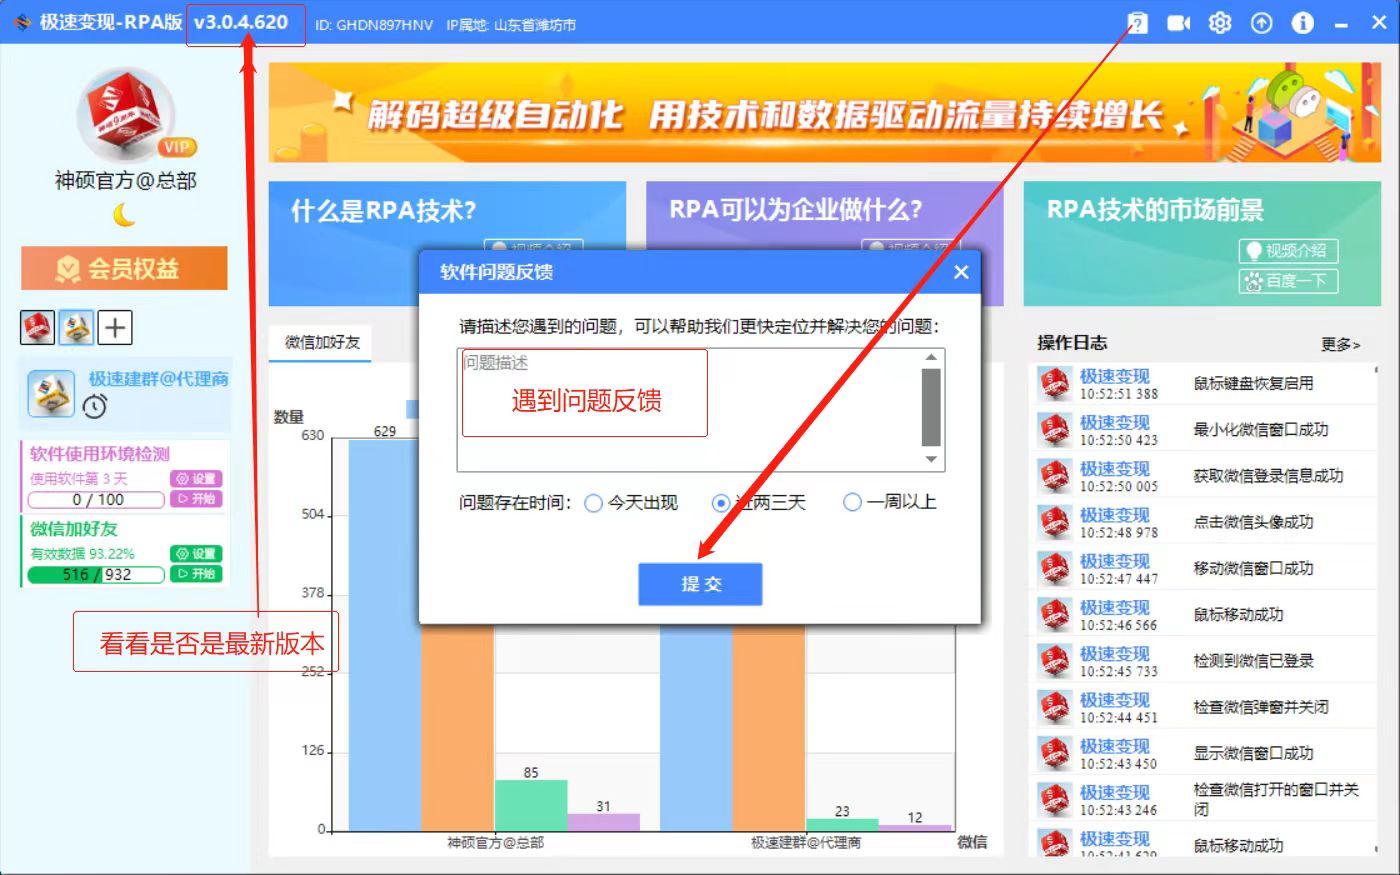Click the video camera icon in title bar
1400x875 pixels.
point(1179,22)
